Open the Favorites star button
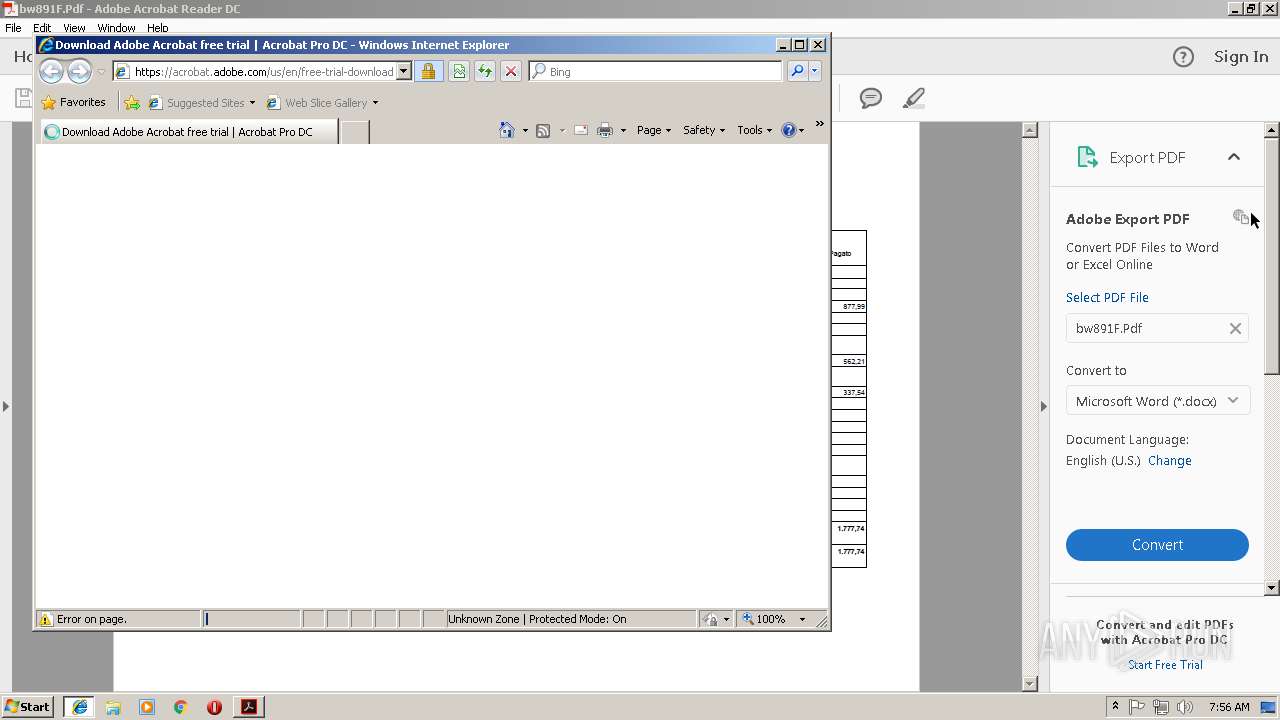1280x720 pixels. coord(73,102)
